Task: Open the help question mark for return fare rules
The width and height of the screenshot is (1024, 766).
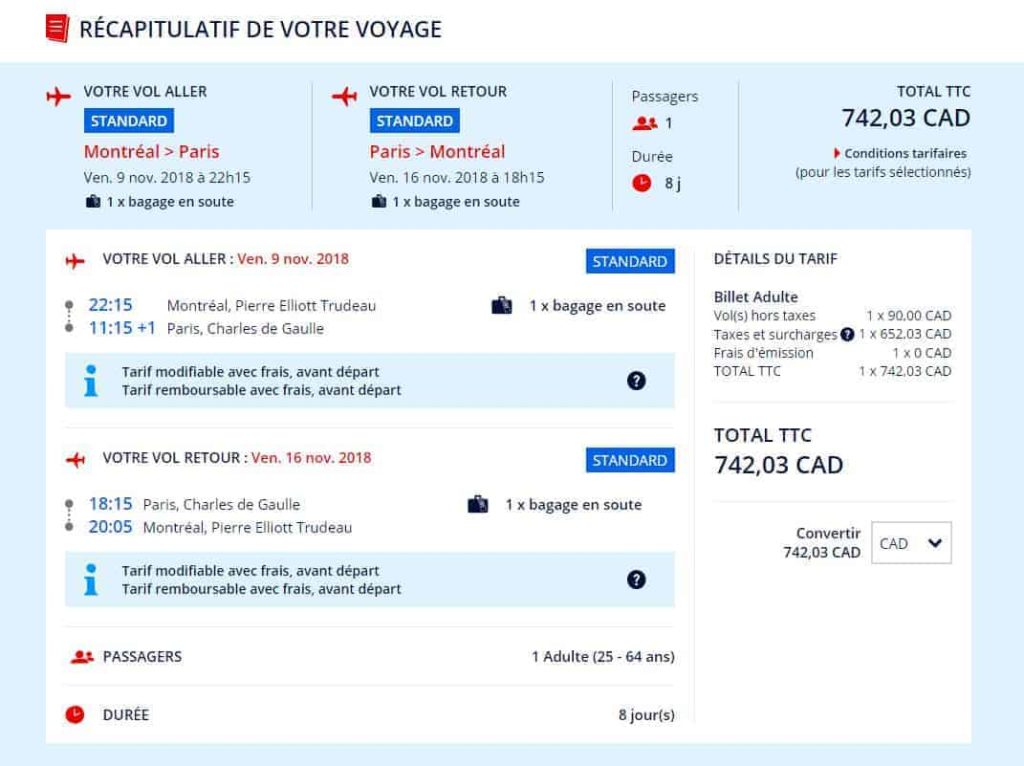Action: (636, 579)
